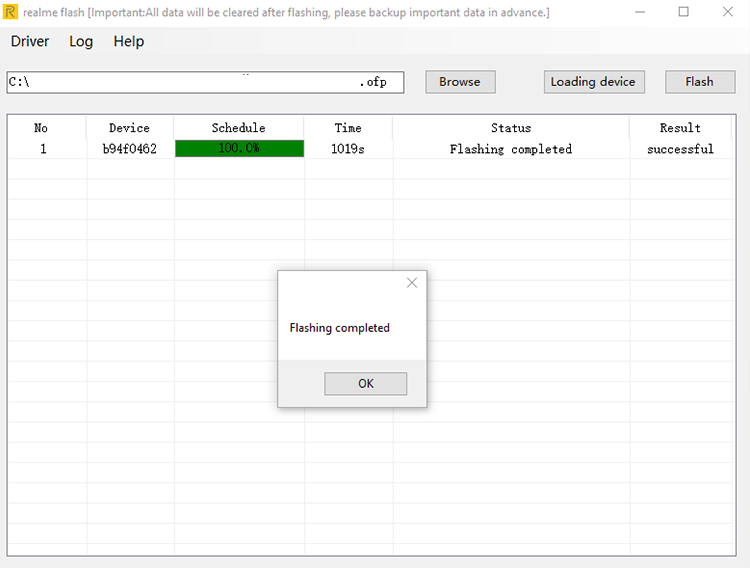This screenshot has width=750, height=568.
Task: Click the realme flash app icon
Action: 10,11
